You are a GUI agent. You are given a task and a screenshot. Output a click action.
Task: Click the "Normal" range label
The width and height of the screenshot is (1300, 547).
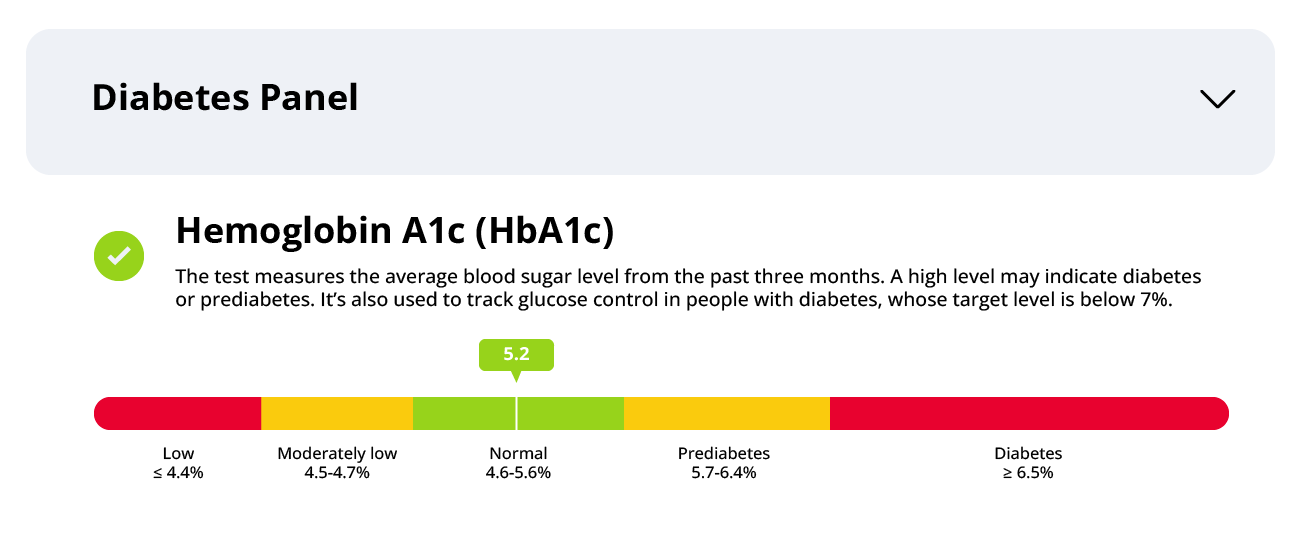(x=518, y=454)
